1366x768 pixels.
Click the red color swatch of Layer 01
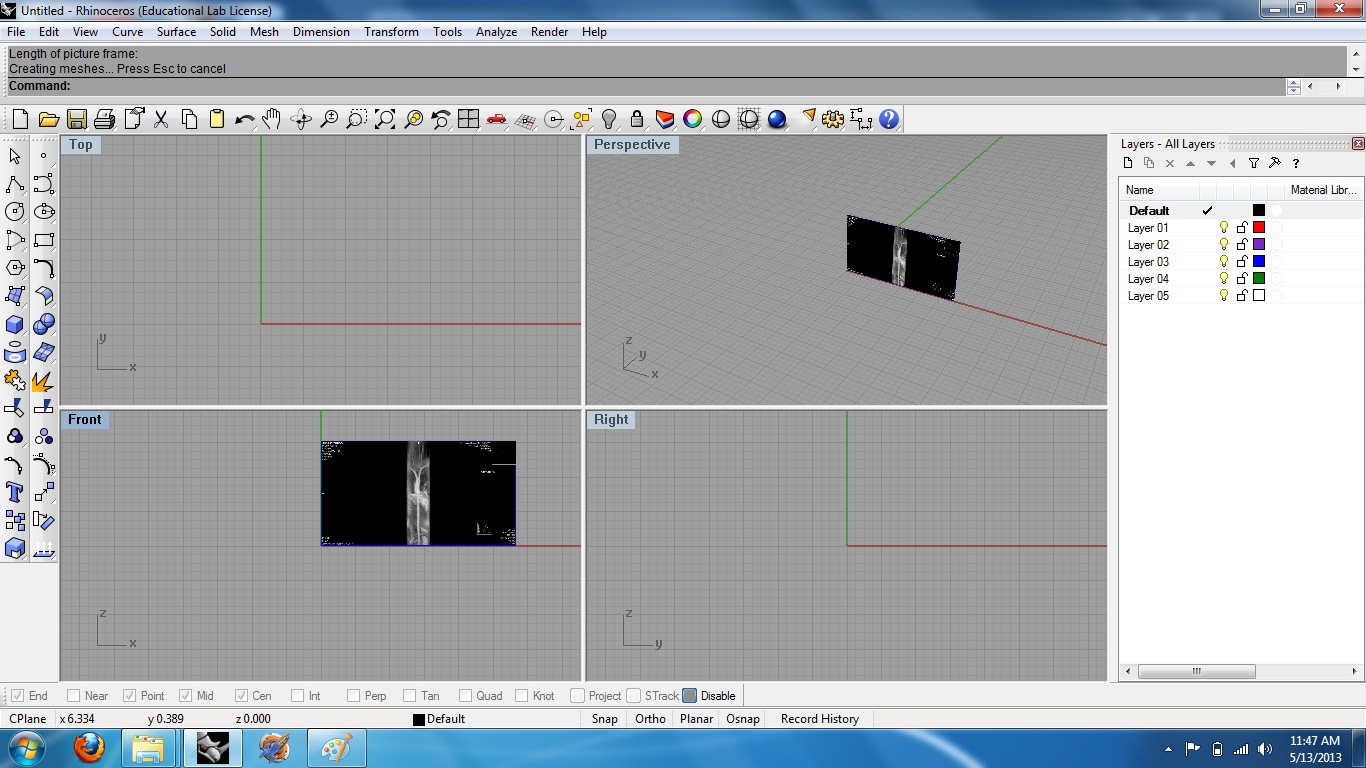1259,227
